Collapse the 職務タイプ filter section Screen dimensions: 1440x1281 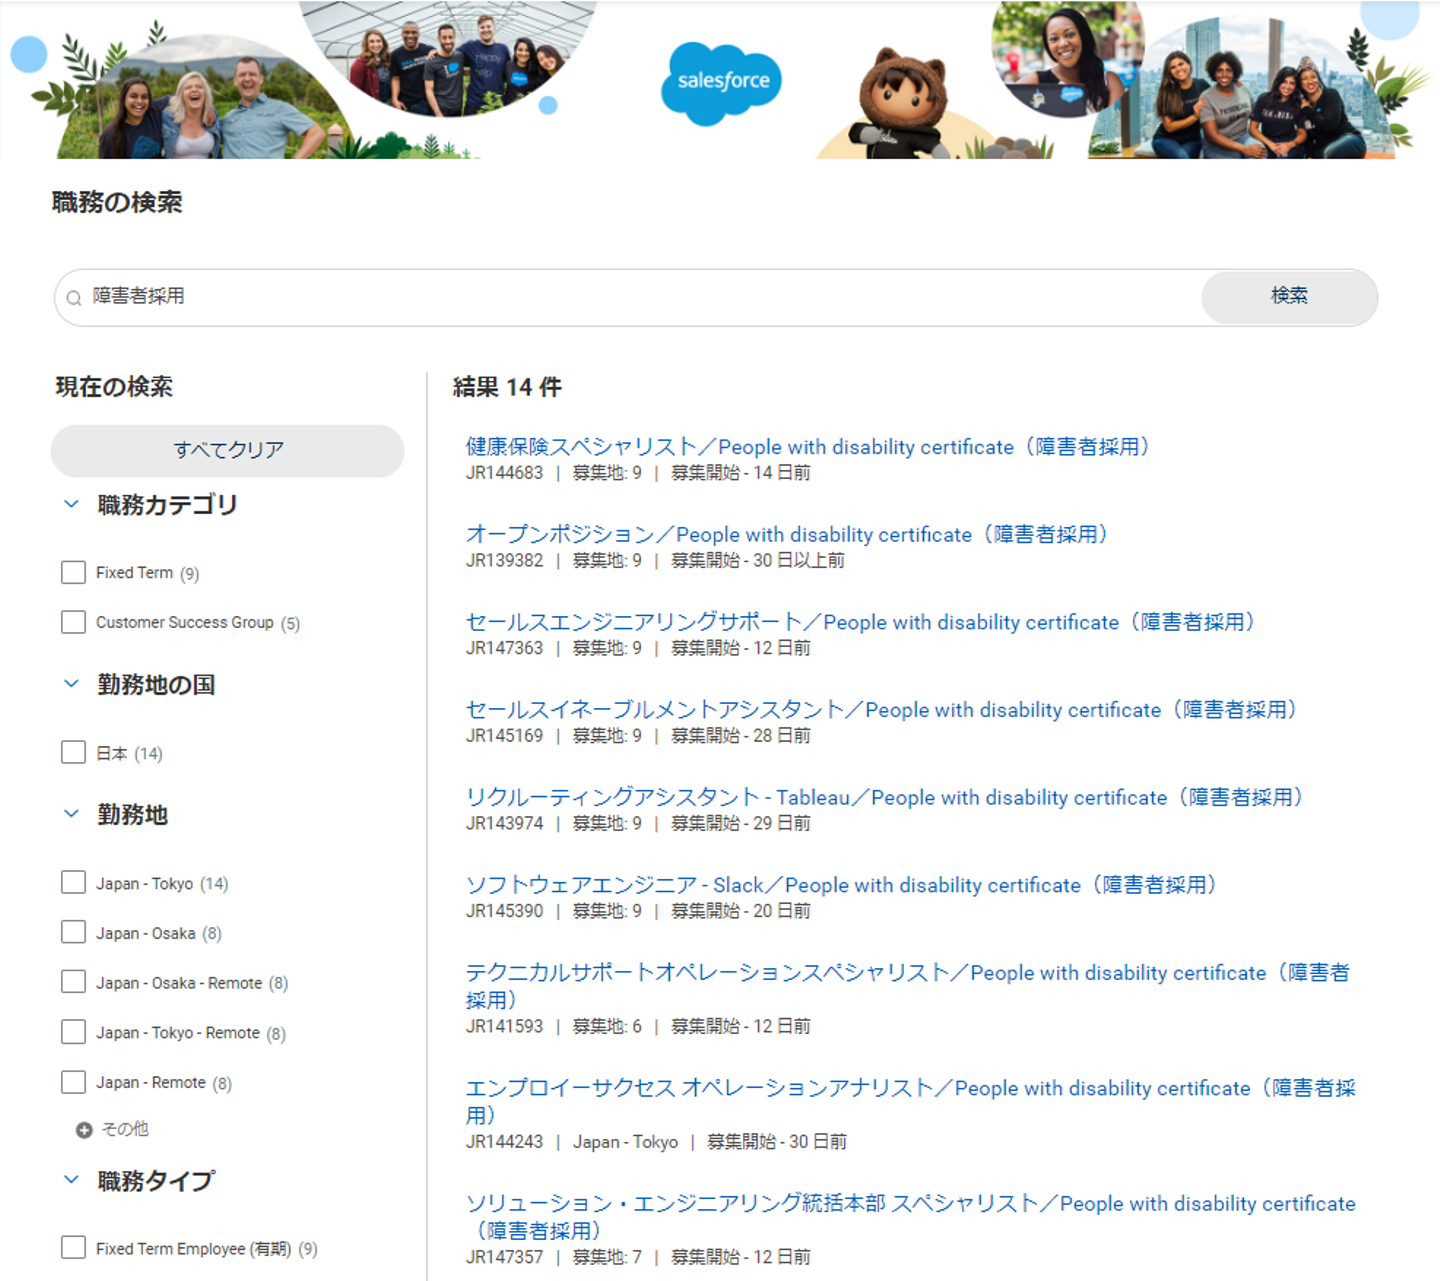(x=71, y=1180)
